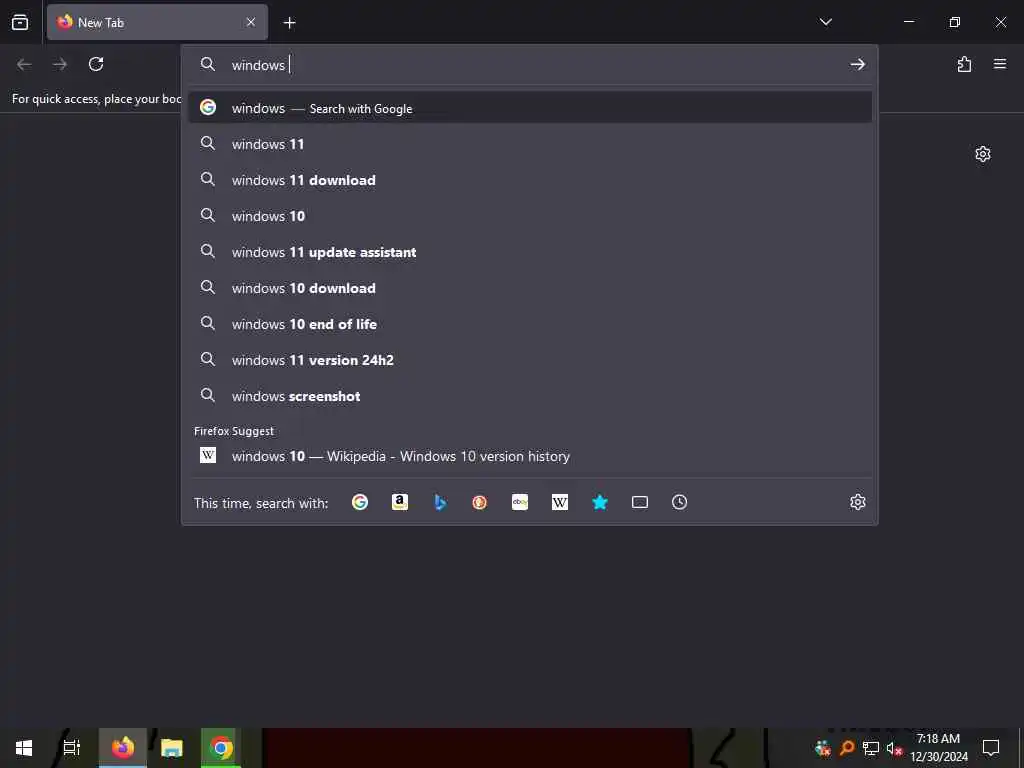Close the New Tab tab
Screen dimensions: 1024x768
[251, 22]
